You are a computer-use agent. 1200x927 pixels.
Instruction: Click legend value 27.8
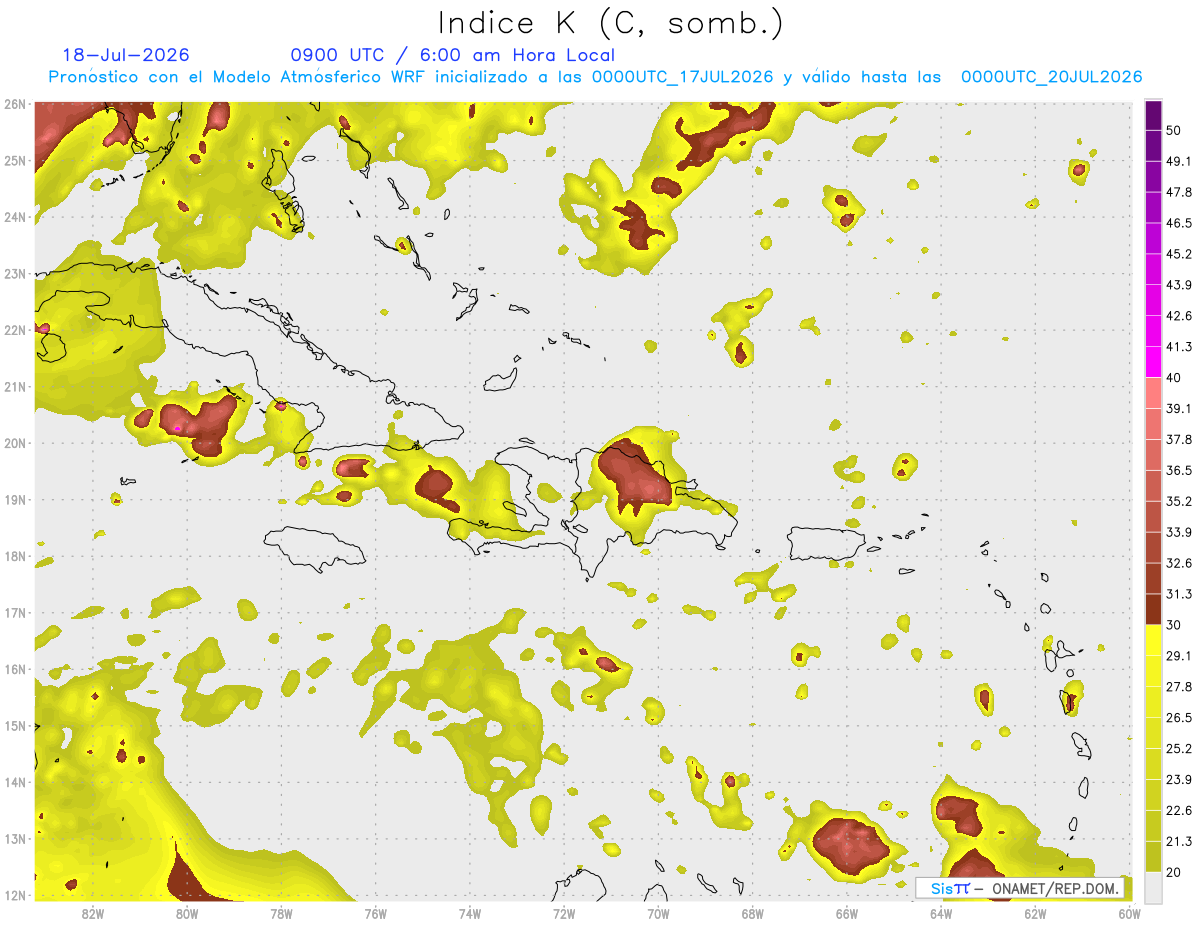[1178, 686]
